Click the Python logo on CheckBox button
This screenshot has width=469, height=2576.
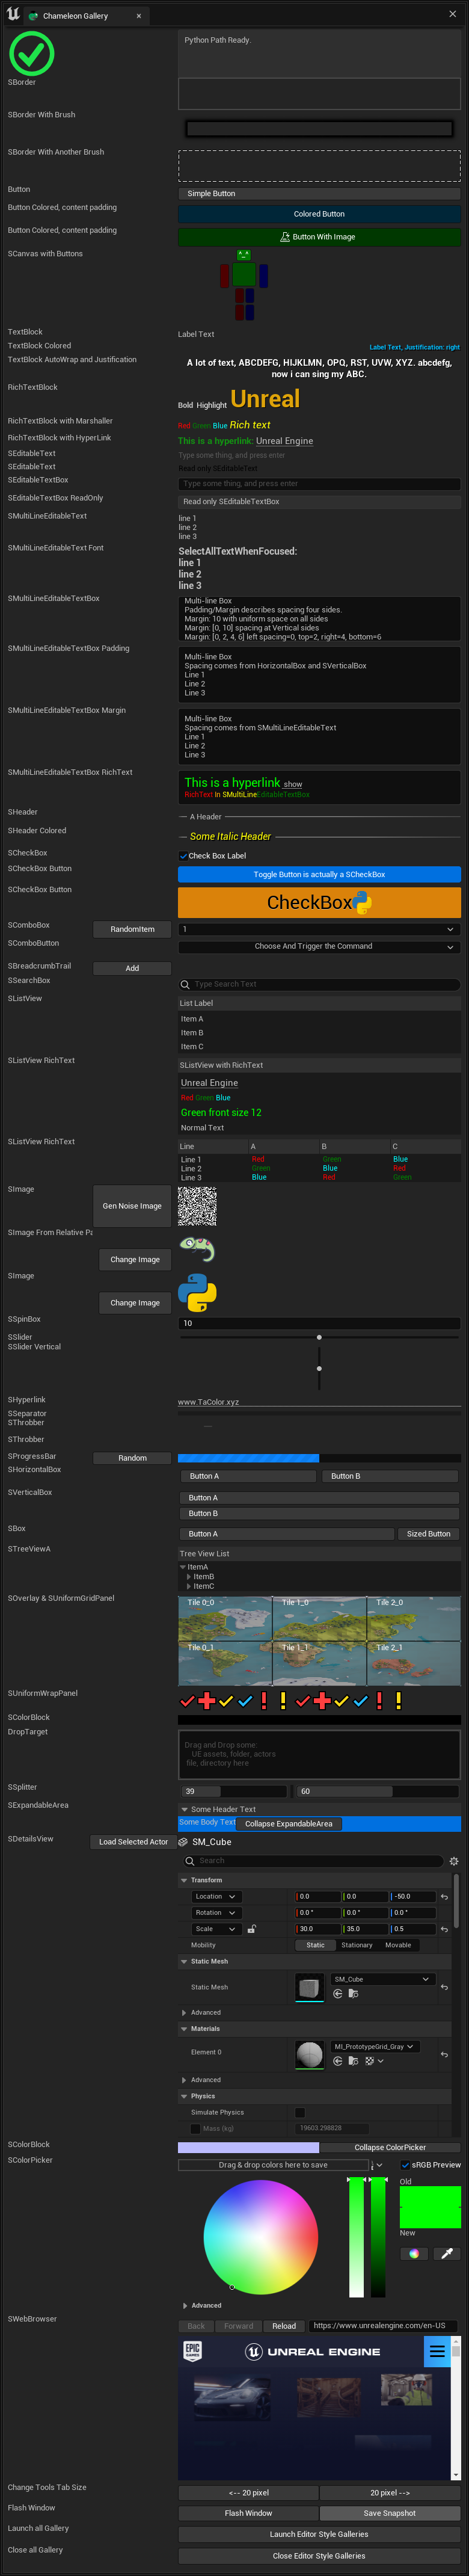click(x=362, y=902)
